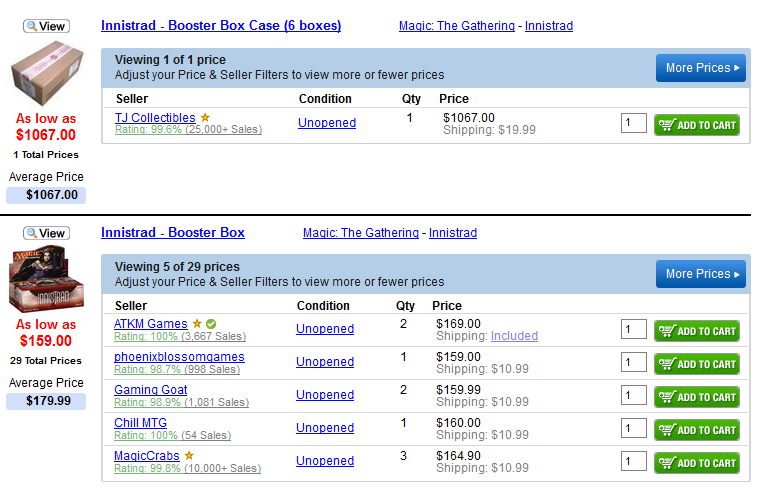Click MagicCrabs gold star icon
The height and width of the screenshot is (490, 758).
(x=190, y=455)
